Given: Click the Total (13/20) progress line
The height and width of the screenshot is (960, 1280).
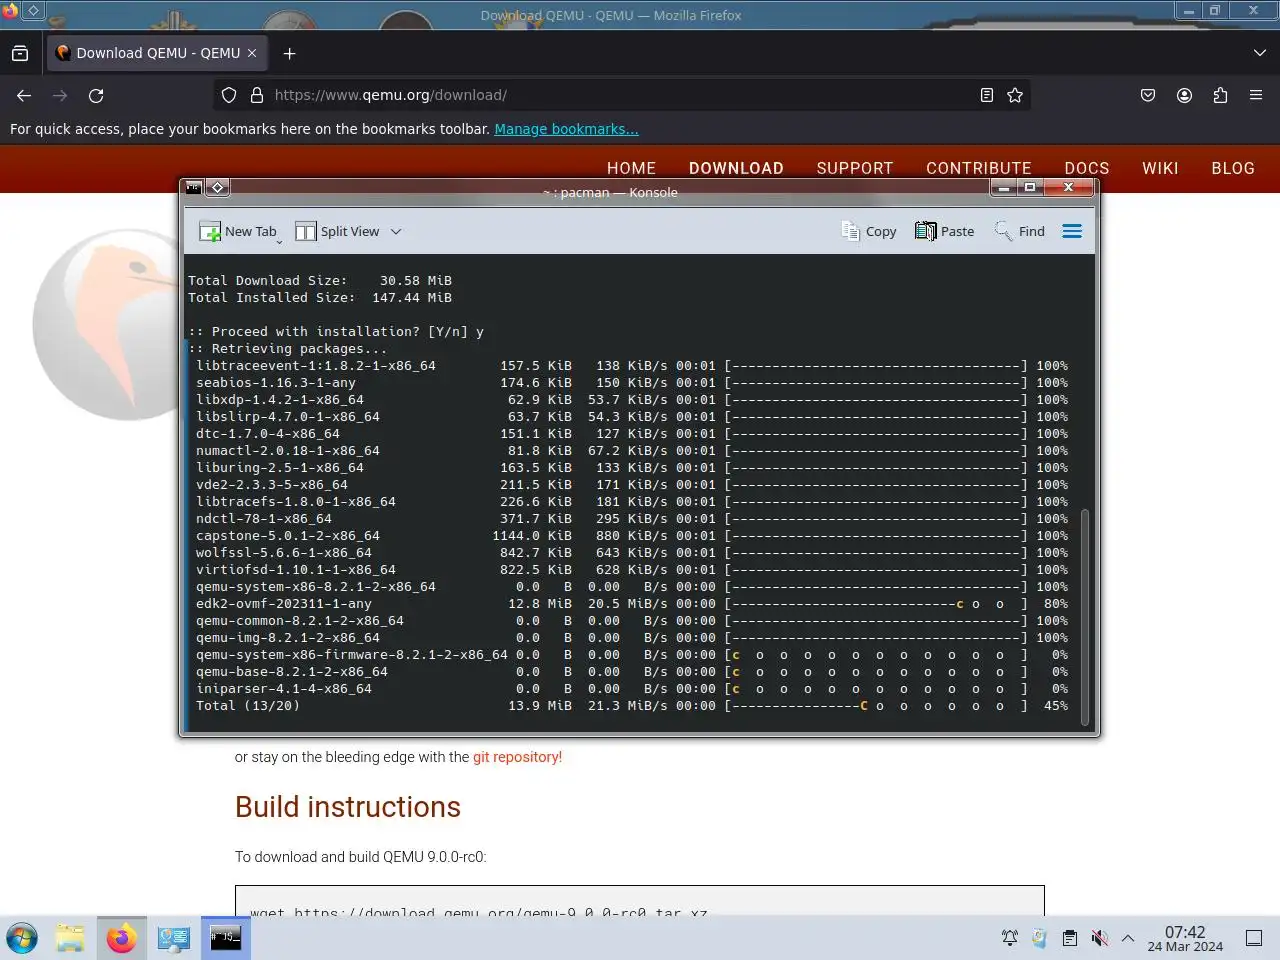Looking at the screenshot, I should pos(632,706).
